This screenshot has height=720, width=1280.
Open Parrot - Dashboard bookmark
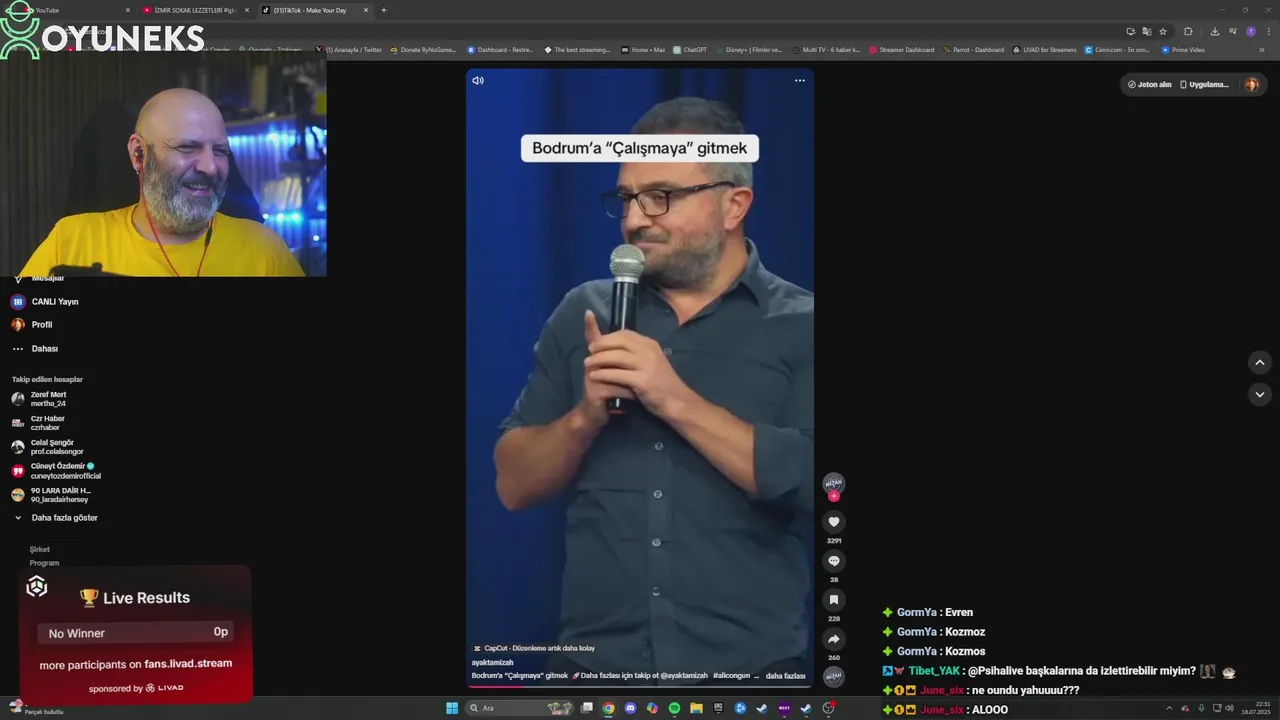(x=973, y=49)
